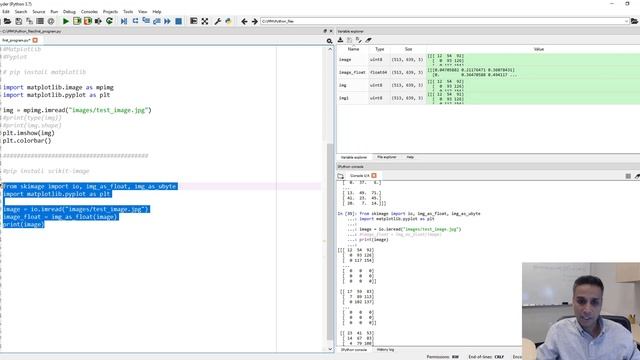Select the first_program.py editor tab
The image size is (640, 360).
[x=16, y=40]
